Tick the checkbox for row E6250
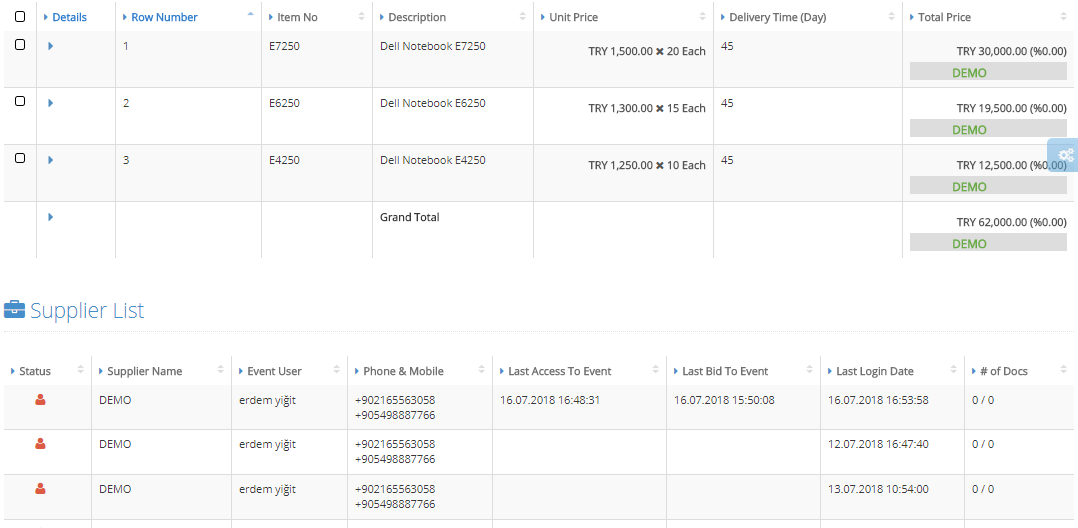The width and height of the screenshot is (1078, 528). pos(20,101)
